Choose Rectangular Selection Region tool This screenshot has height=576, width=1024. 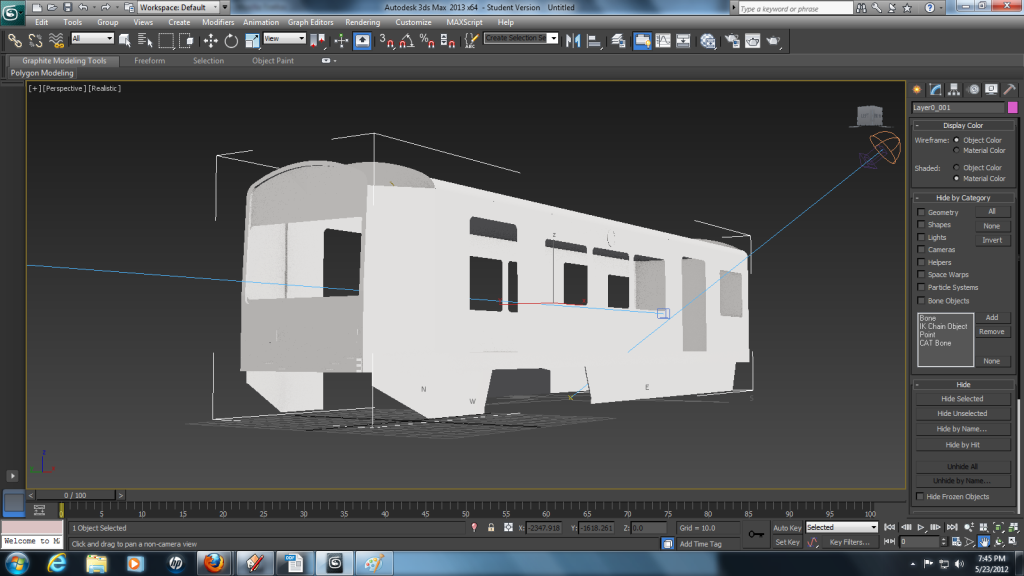(166, 41)
